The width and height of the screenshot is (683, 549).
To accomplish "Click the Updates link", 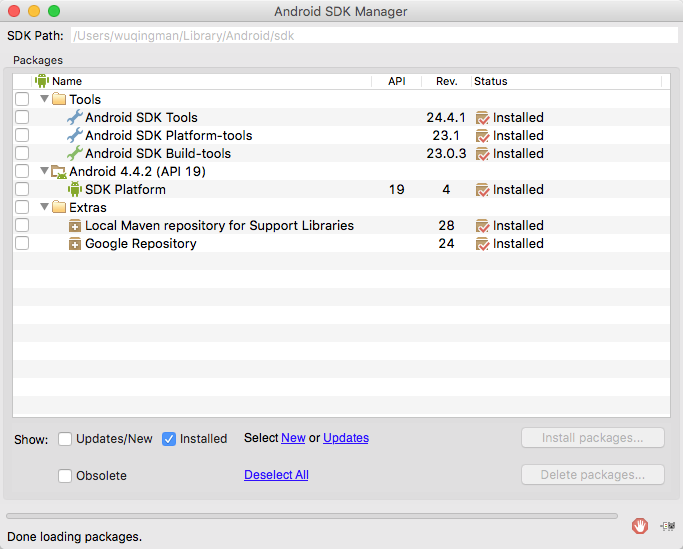I will pos(346,438).
